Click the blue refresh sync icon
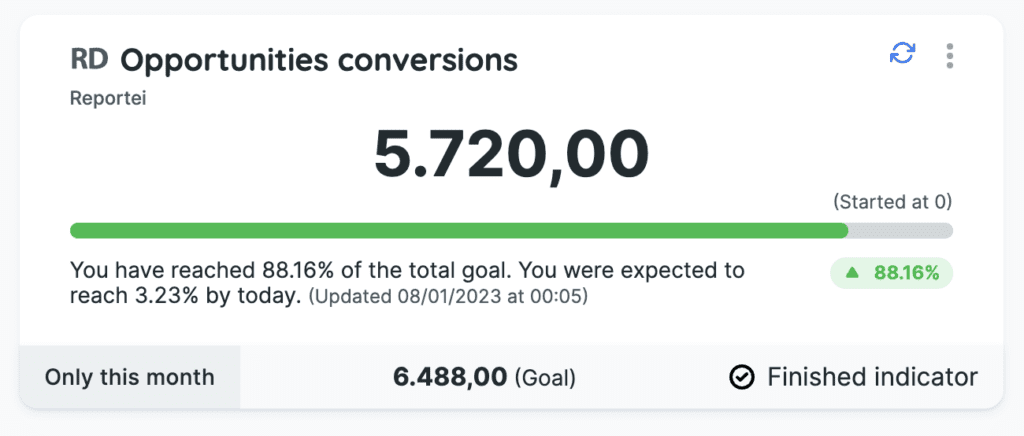Screen dimensions: 1024x436 tap(903, 54)
